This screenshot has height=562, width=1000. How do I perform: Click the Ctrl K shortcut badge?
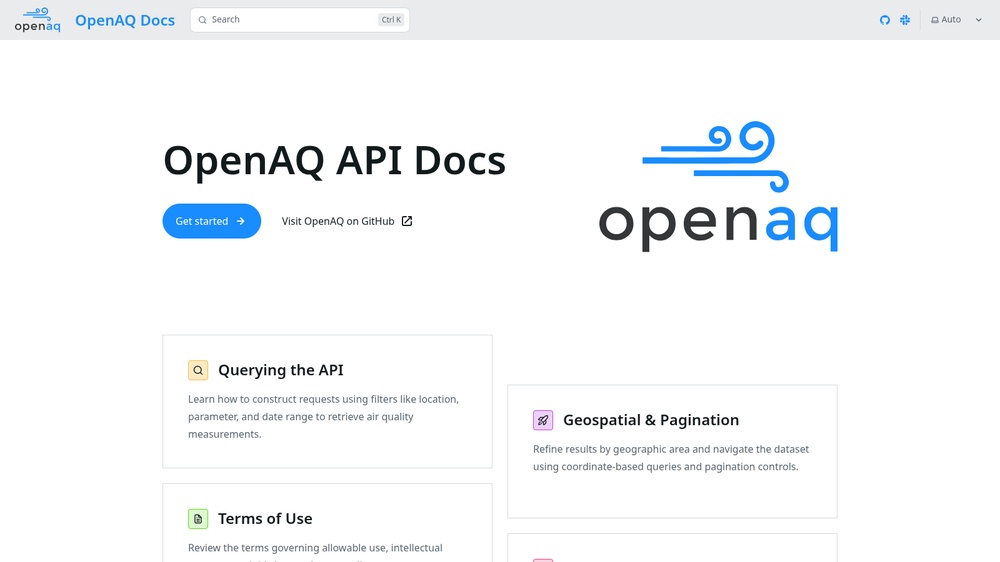coord(391,20)
